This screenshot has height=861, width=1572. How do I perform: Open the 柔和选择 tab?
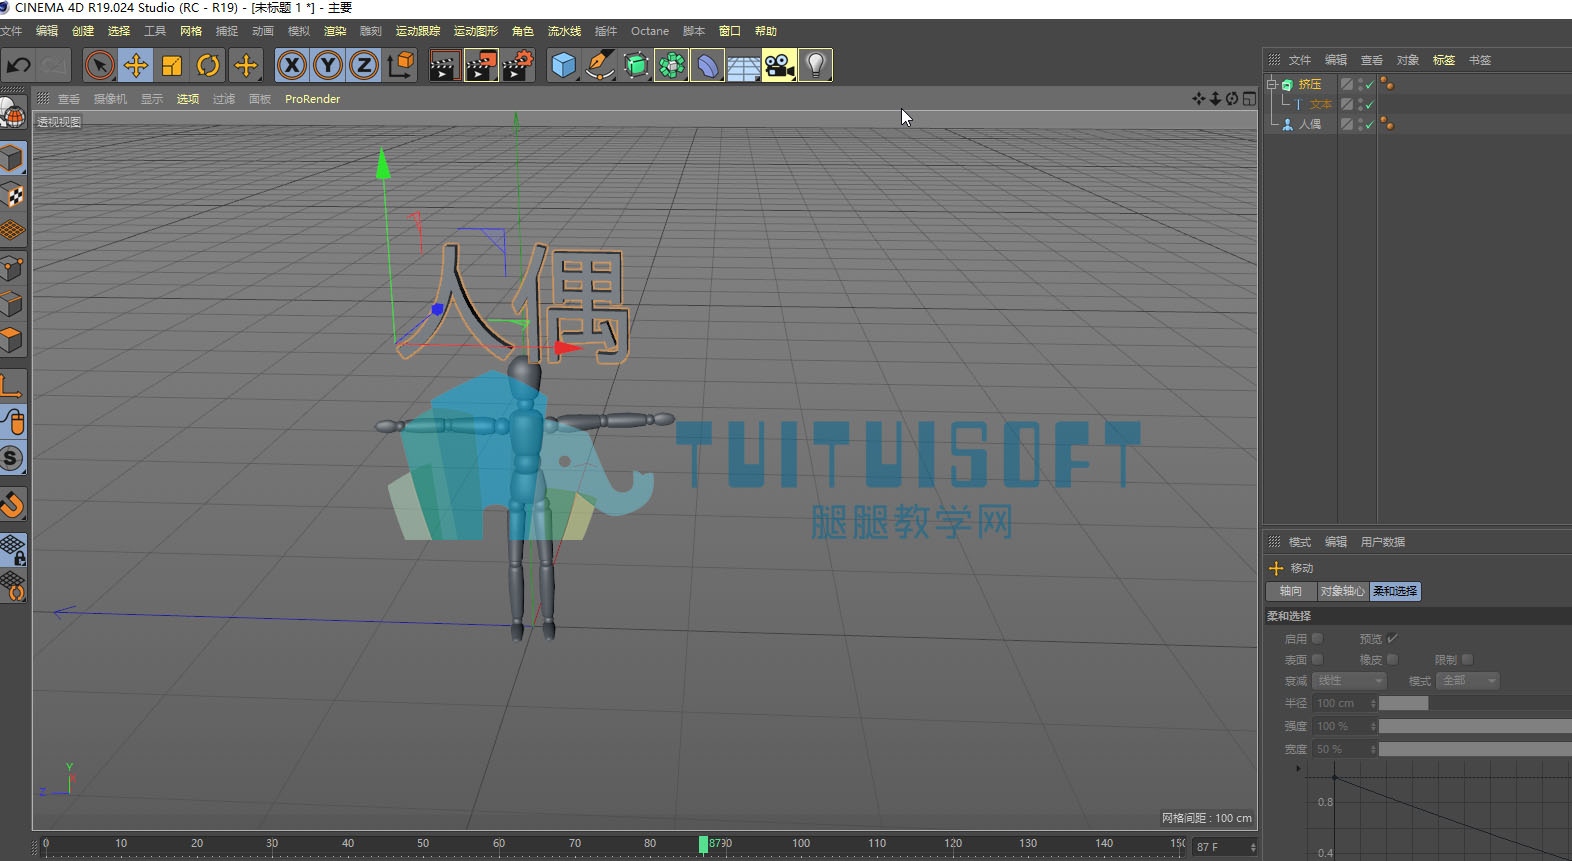(1395, 591)
